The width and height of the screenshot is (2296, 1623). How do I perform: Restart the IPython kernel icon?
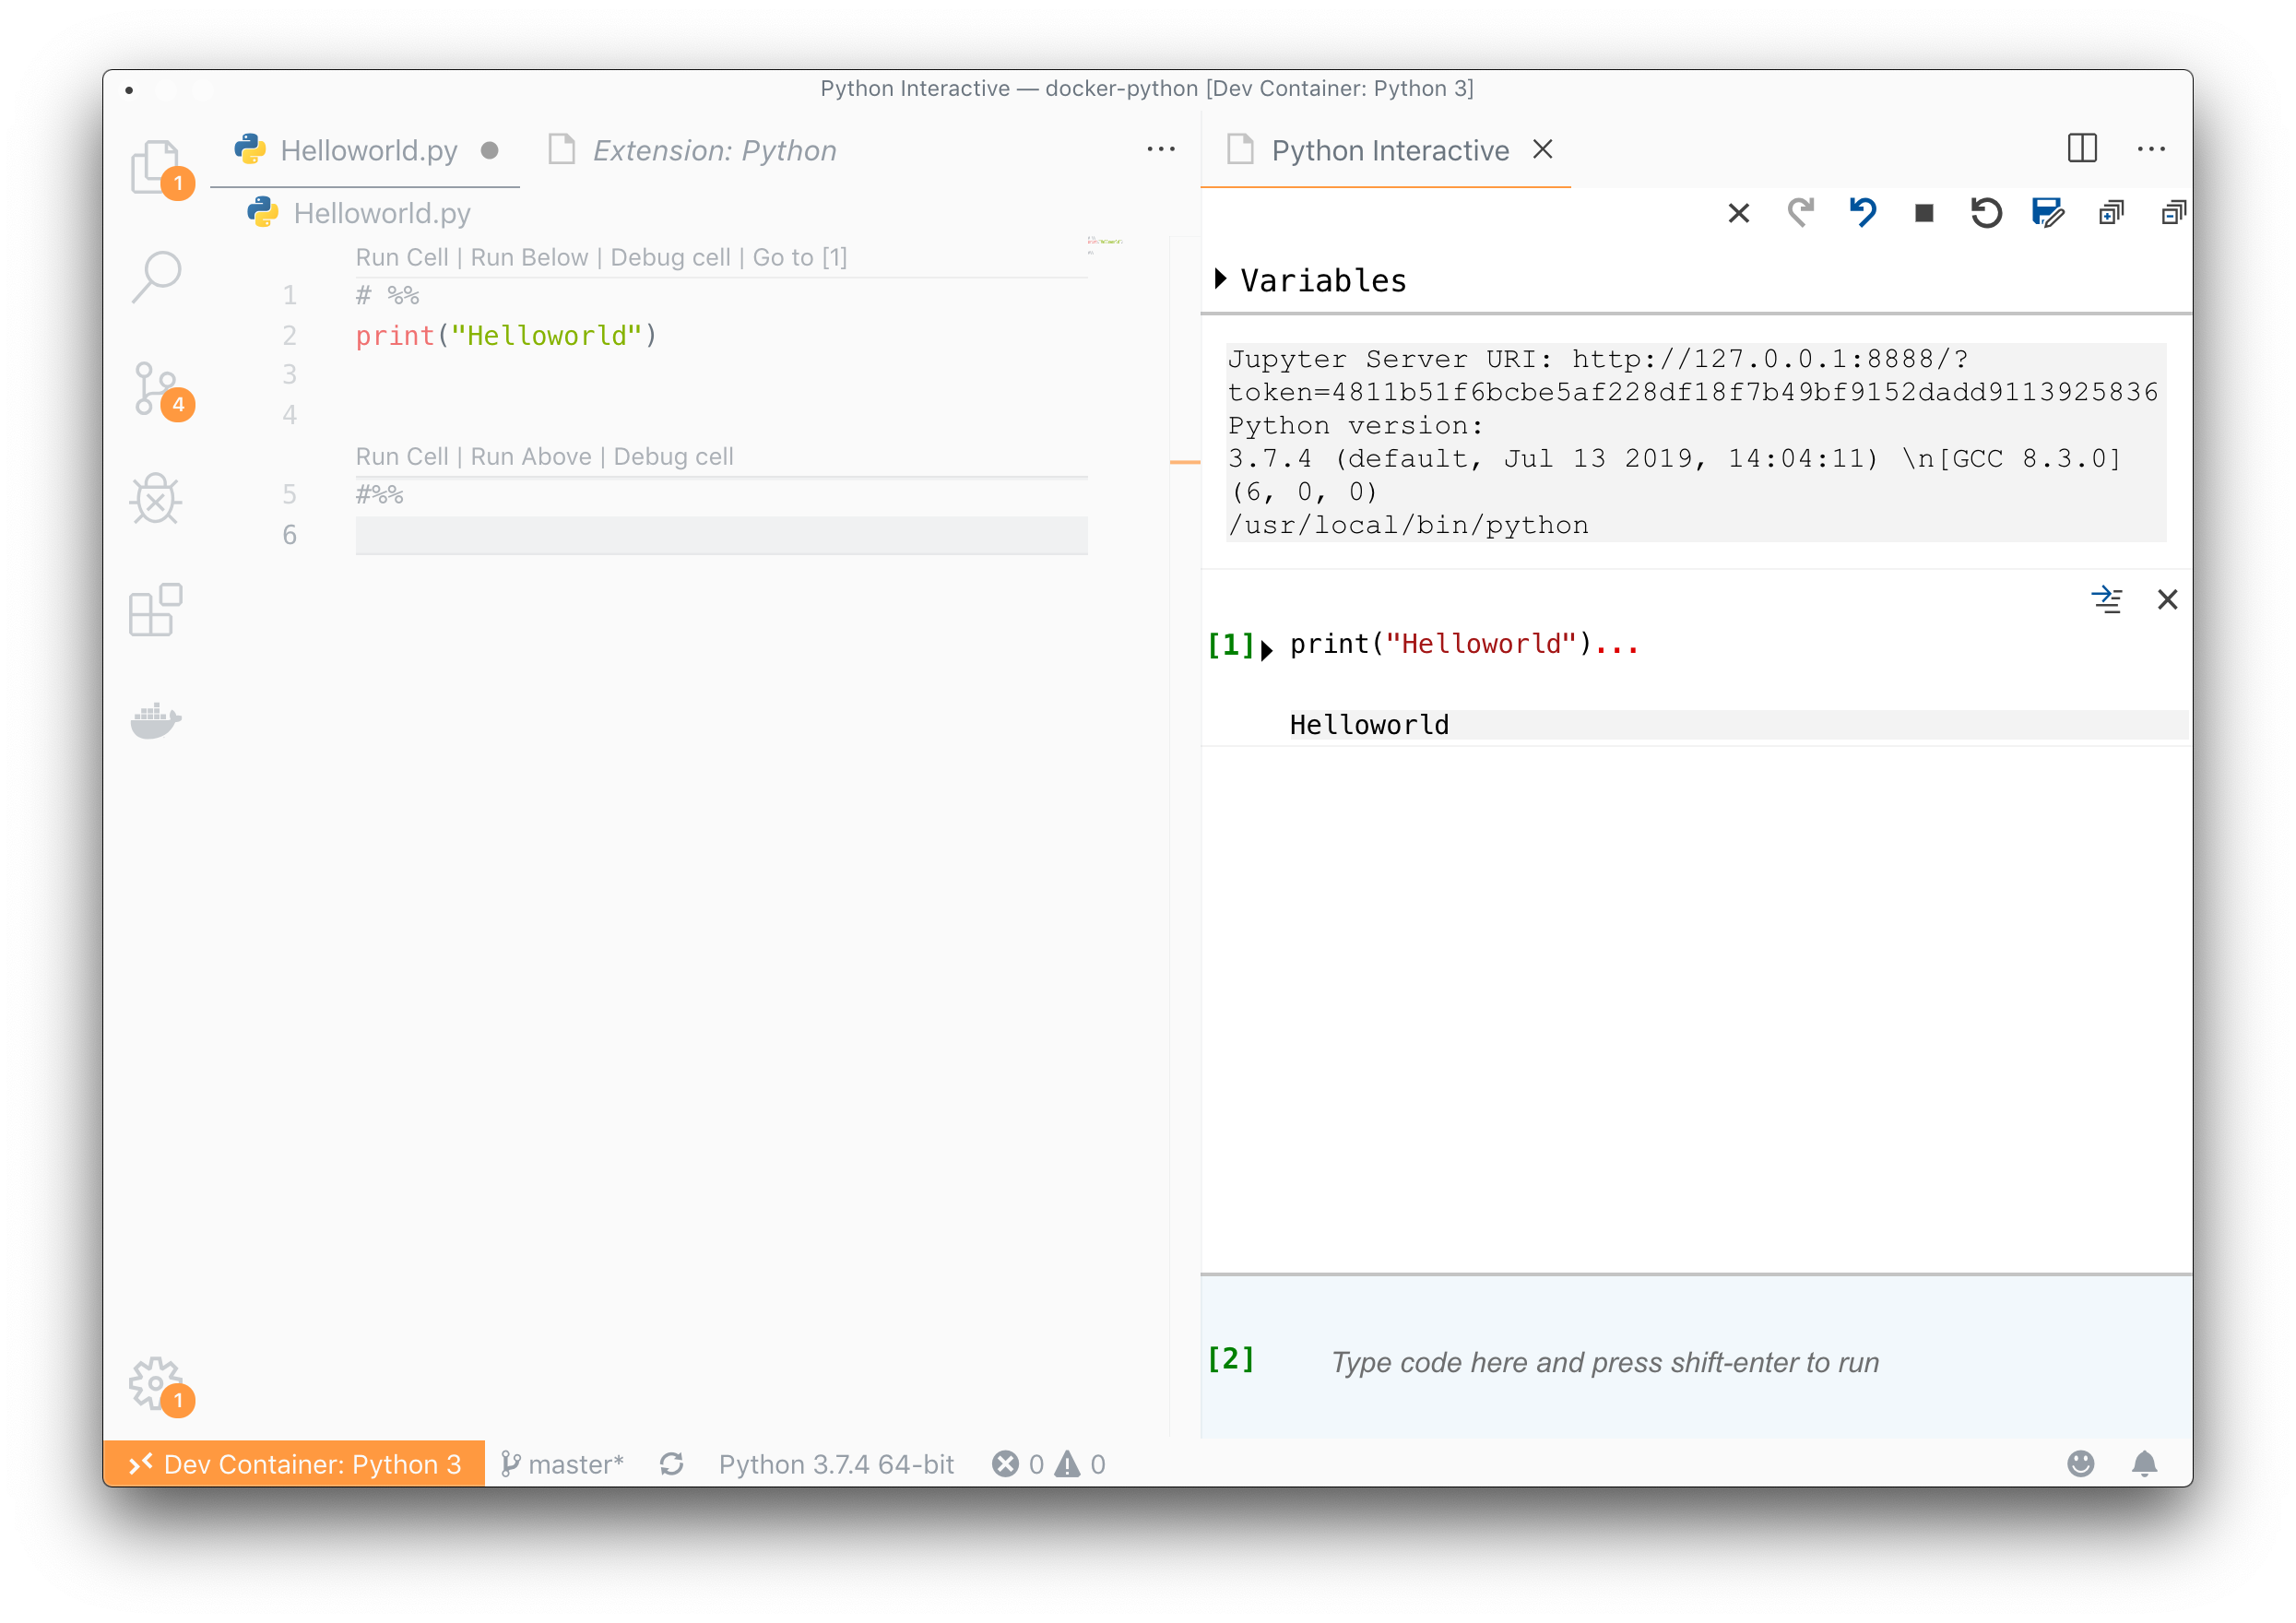tap(1986, 213)
